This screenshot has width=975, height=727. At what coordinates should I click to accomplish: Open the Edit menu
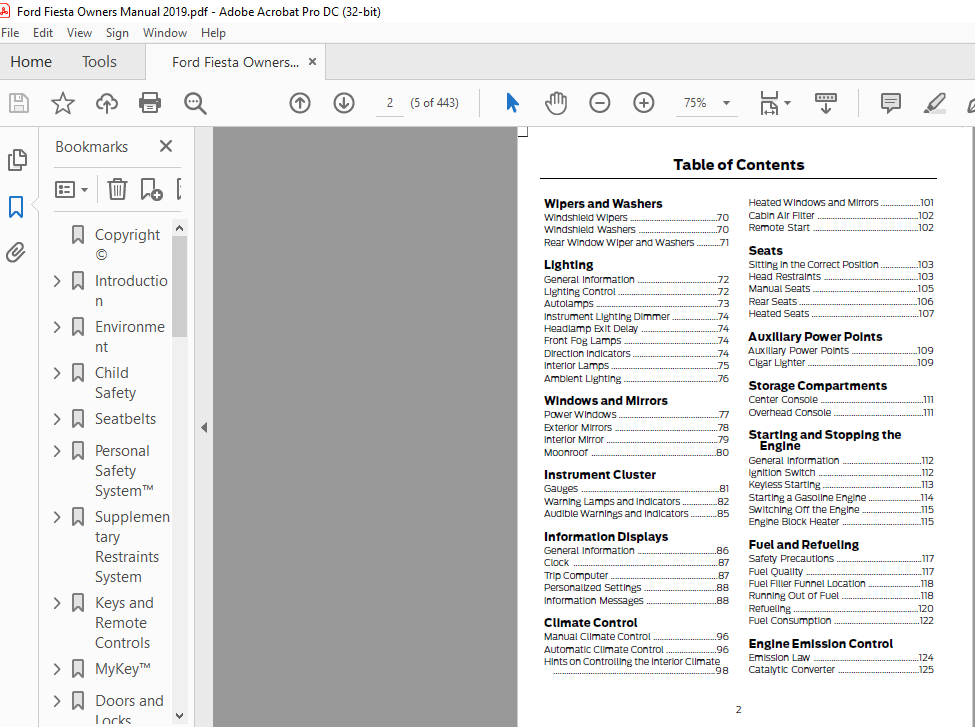(x=43, y=33)
